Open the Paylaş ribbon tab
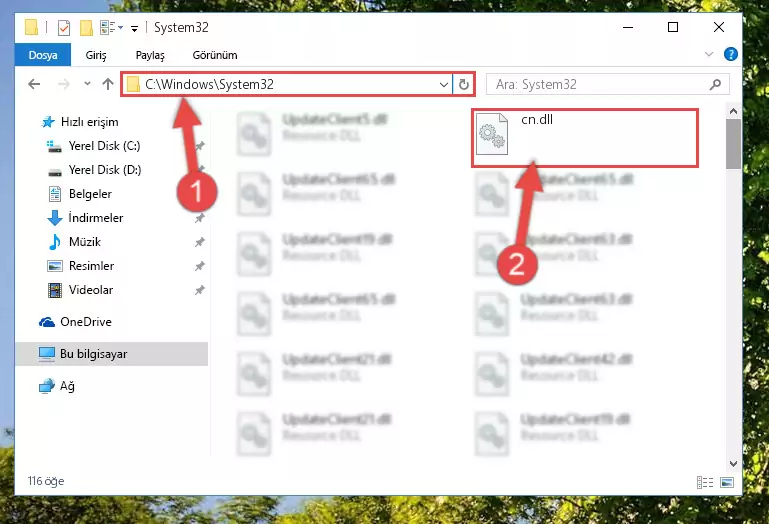Viewport: 769px width, 524px height. [150, 55]
